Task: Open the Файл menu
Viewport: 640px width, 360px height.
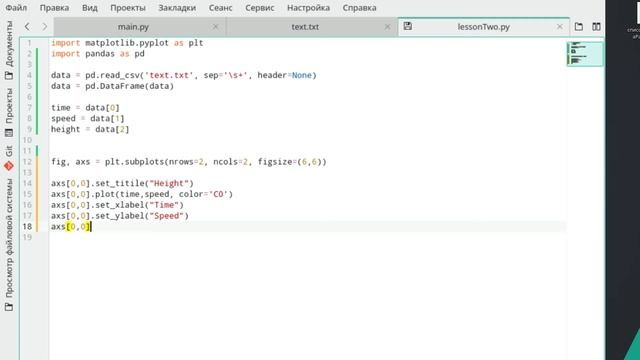Action: [16, 8]
